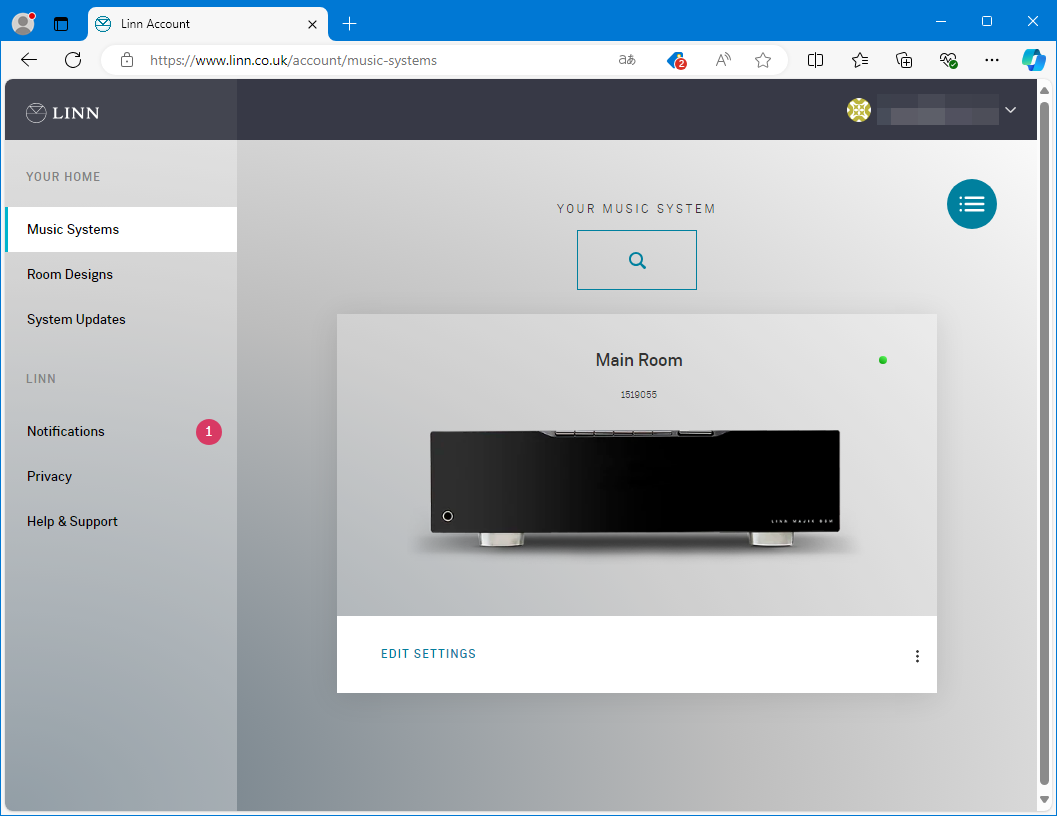Add this page to favorites star
This screenshot has height=816, width=1057.
(x=762, y=60)
